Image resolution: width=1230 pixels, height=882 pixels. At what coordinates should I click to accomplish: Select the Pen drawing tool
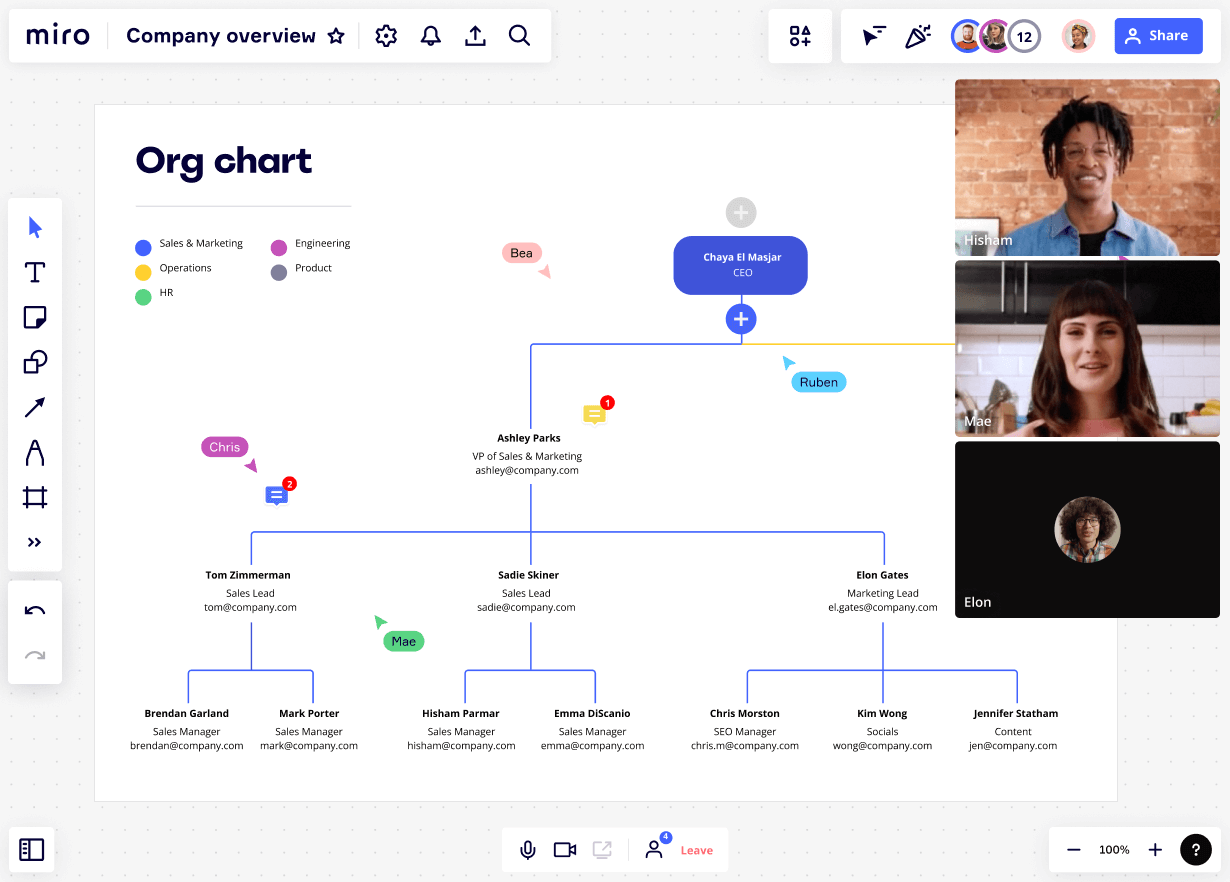click(x=35, y=452)
